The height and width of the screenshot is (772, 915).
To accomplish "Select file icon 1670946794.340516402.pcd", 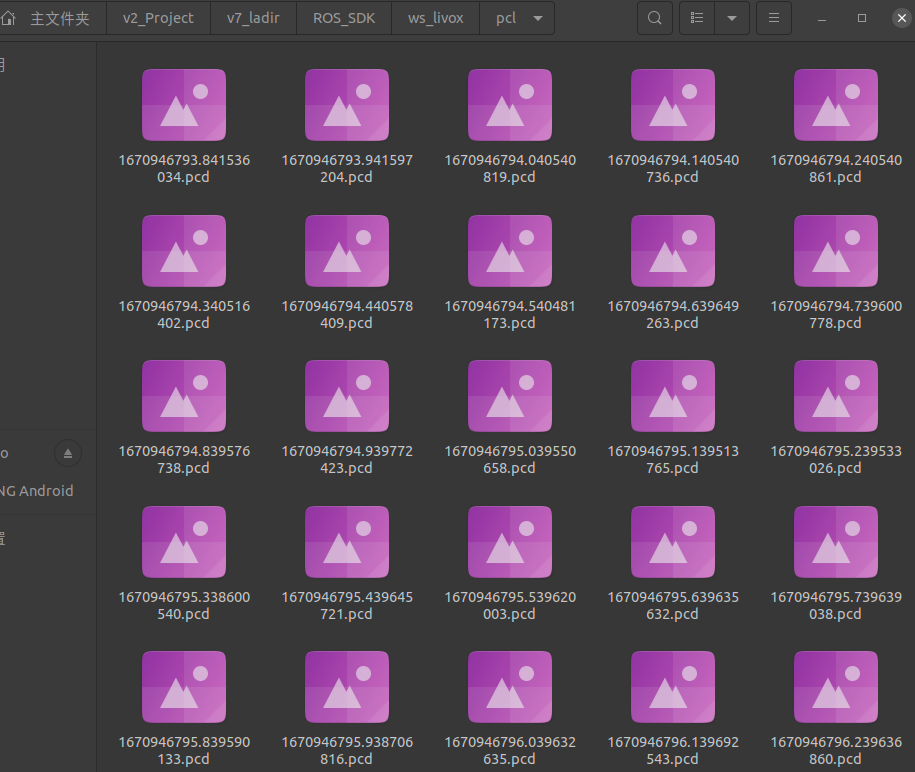I will click(184, 251).
